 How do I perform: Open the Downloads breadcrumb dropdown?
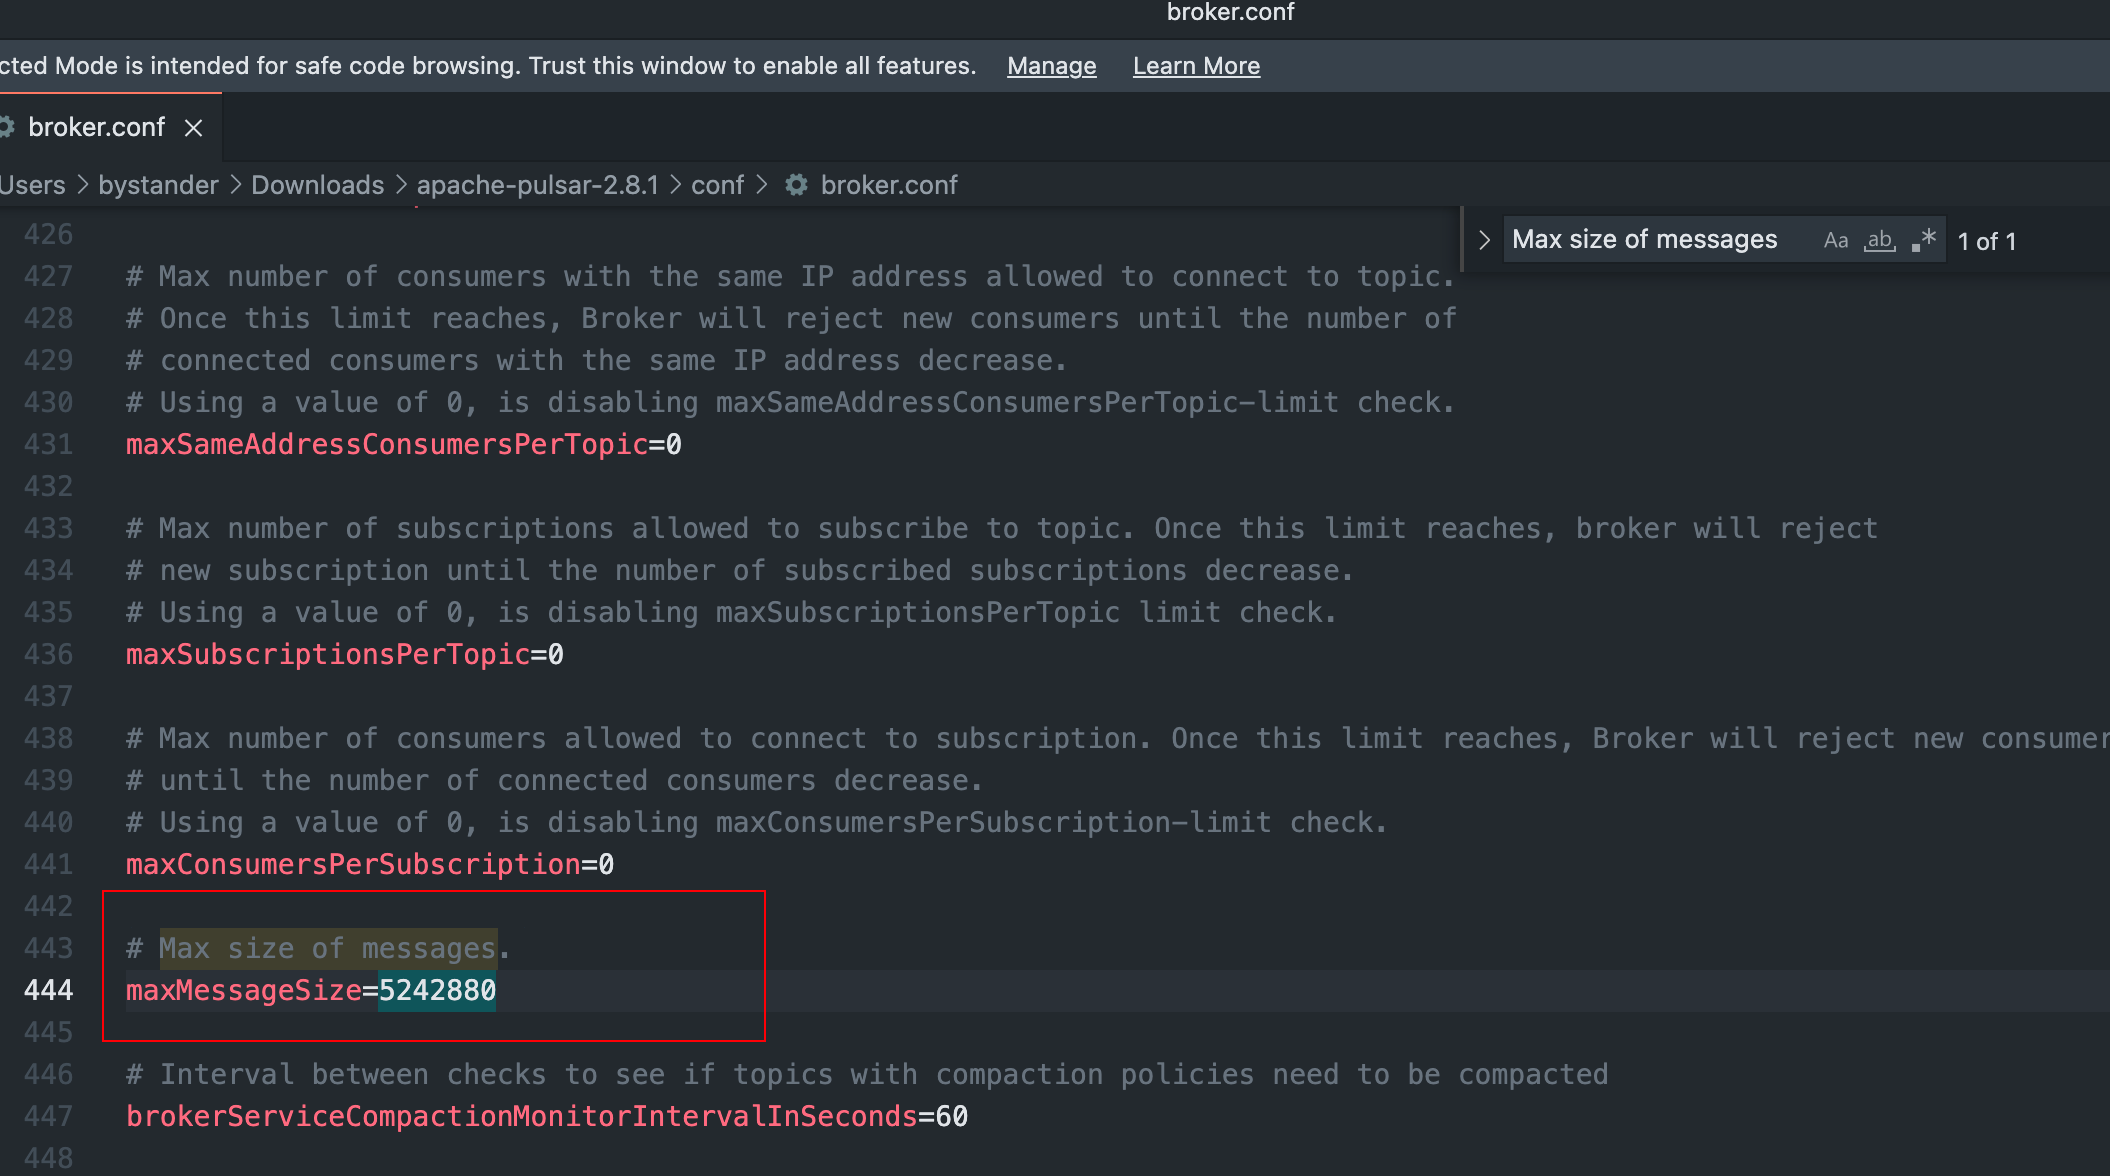pyautogui.click(x=317, y=185)
